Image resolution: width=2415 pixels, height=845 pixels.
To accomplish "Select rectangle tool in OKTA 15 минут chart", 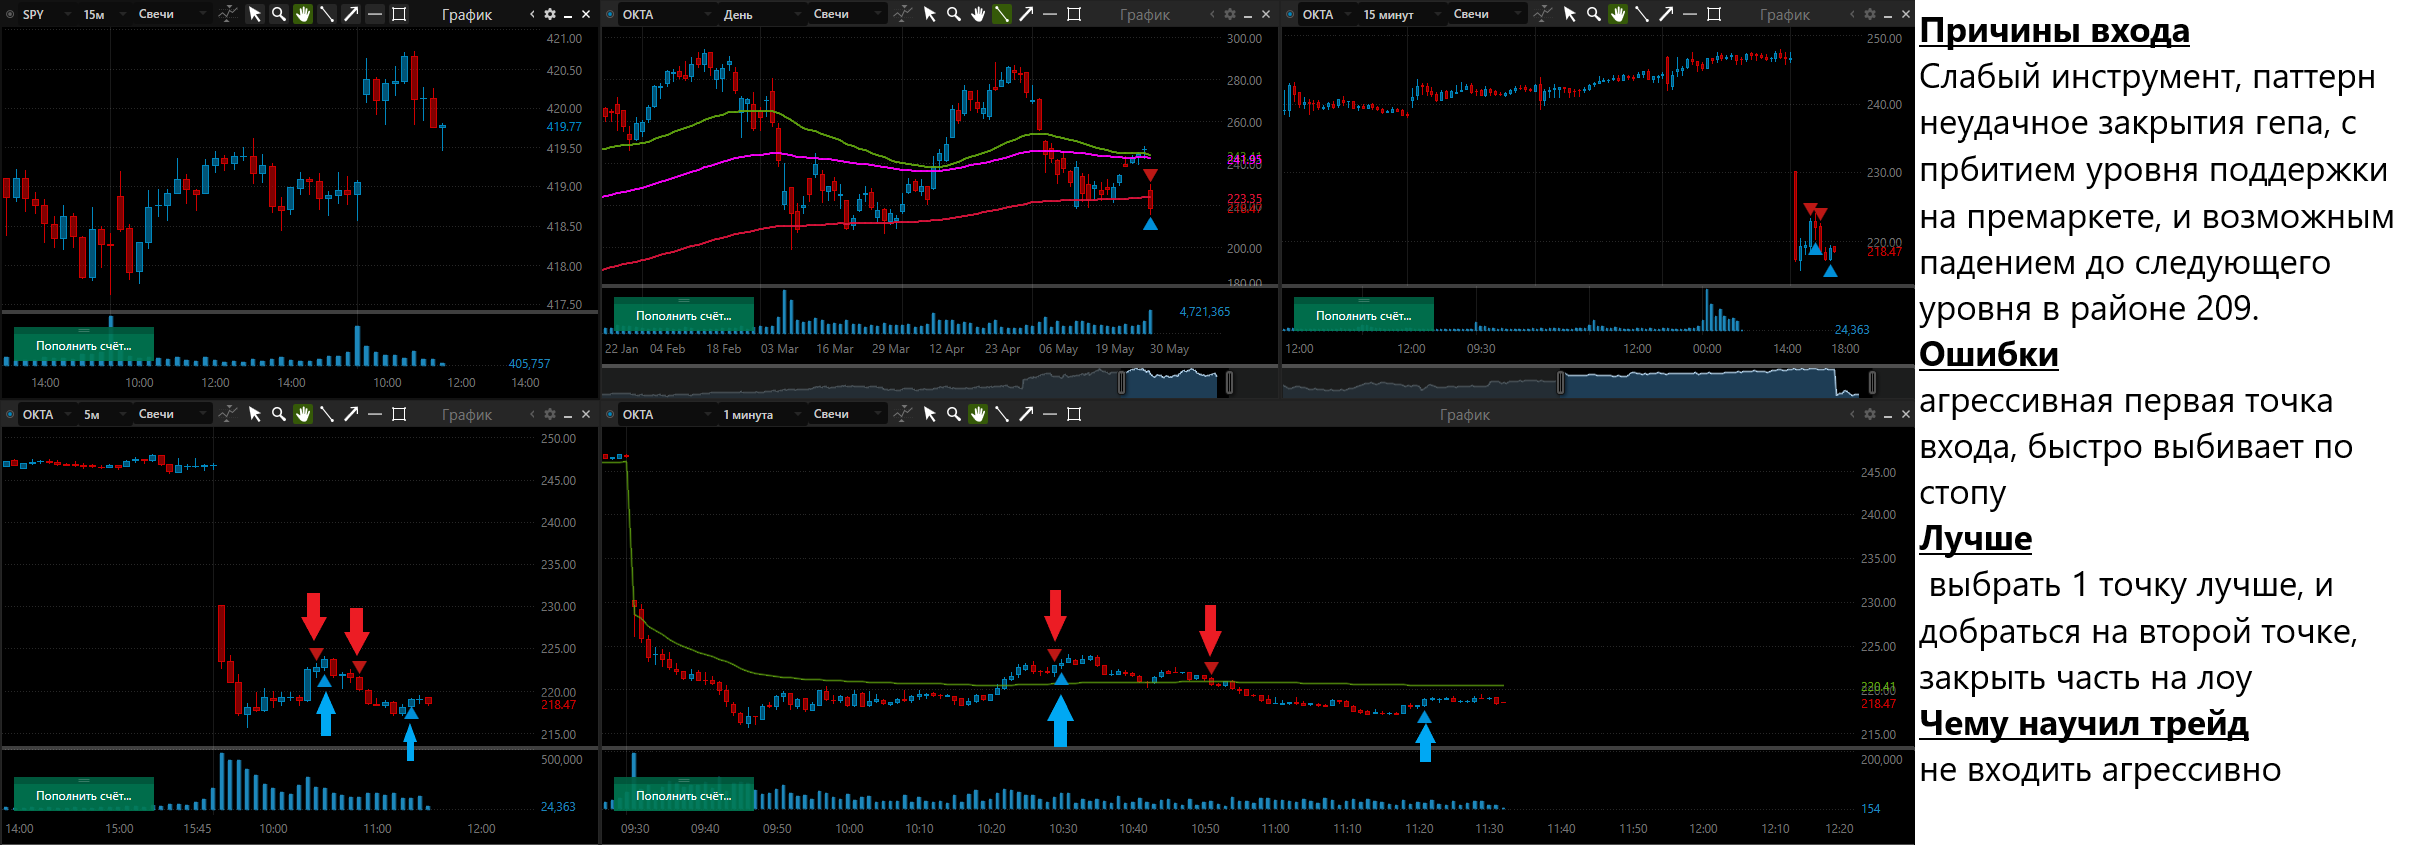I will click(x=1714, y=14).
